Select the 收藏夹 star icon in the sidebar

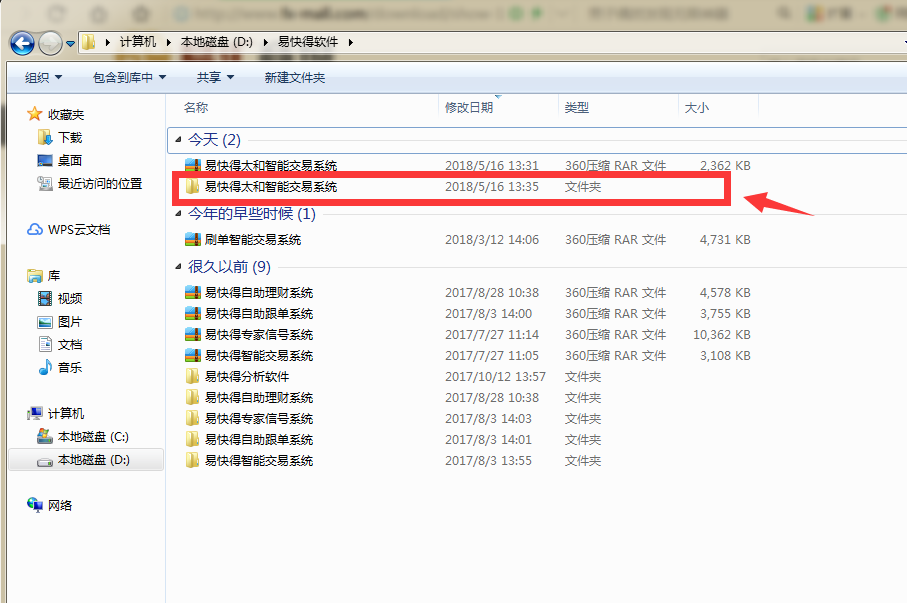pos(35,114)
